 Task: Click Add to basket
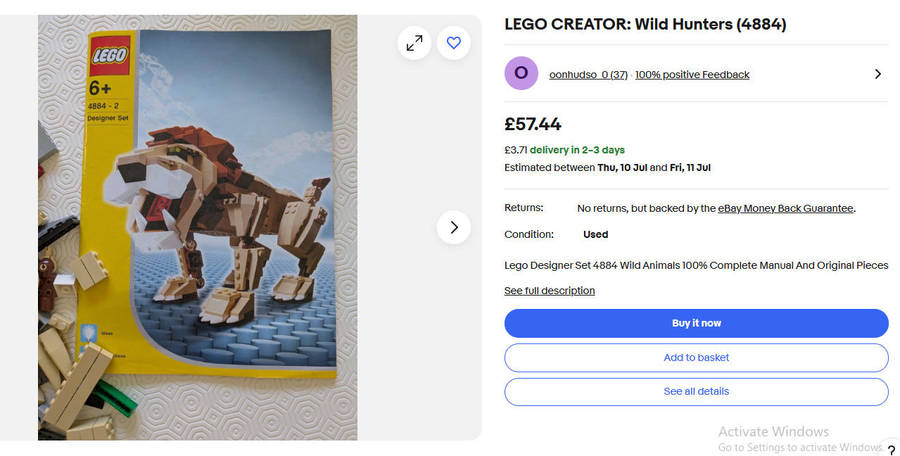coord(696,358)
